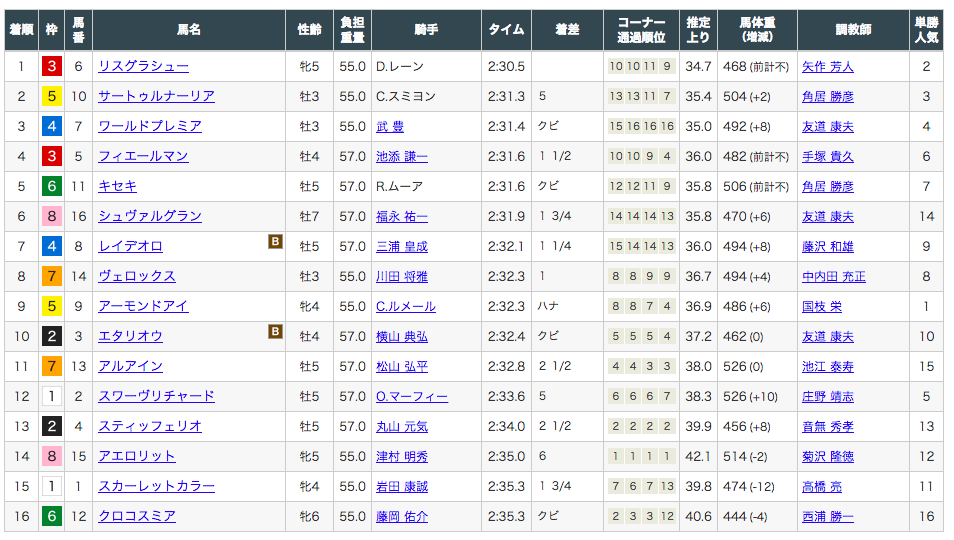Image resolution: width=954 pixels, height=540 pixels.
Task: Open jockey 藤岡 佑介 link
Action: [x=402, y=516]
